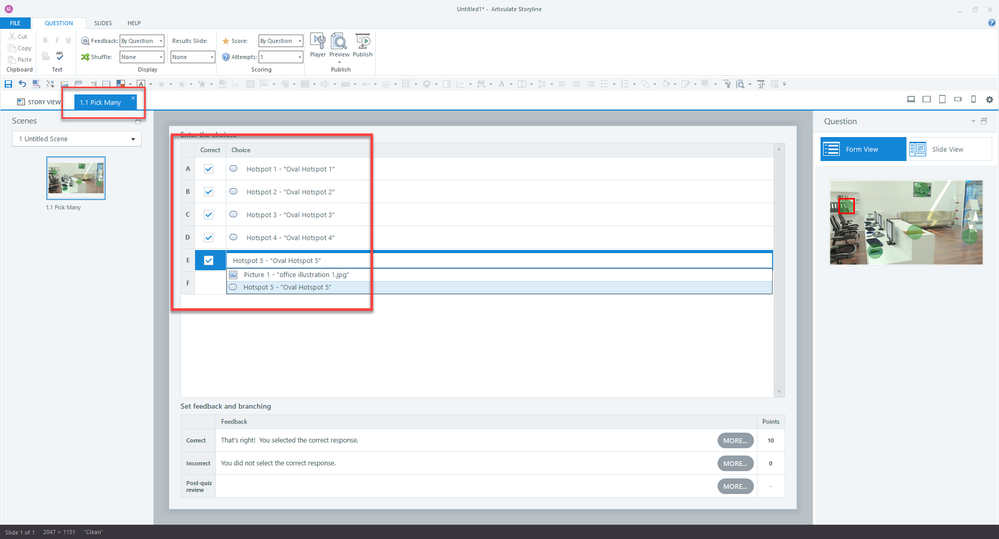The height and width of the screenshot is (539, 999).
Task: Switch to desktop device preview icon
Action: tap(911, 99)
